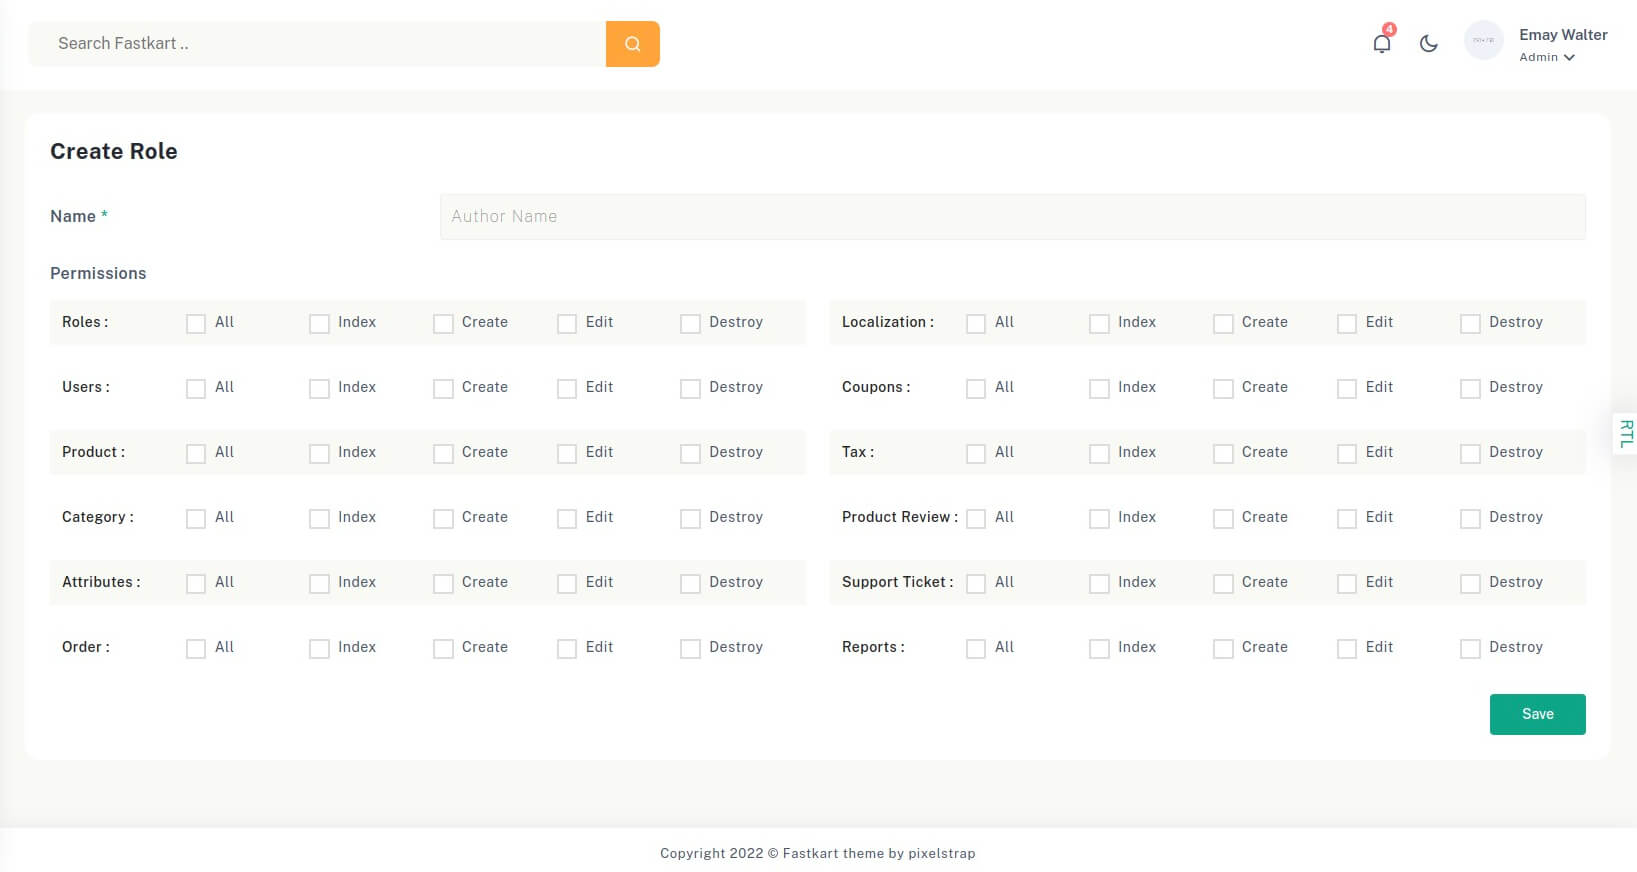Enable the Edit permission for Tax
Screen dimensions: 1637x872
1347,454
